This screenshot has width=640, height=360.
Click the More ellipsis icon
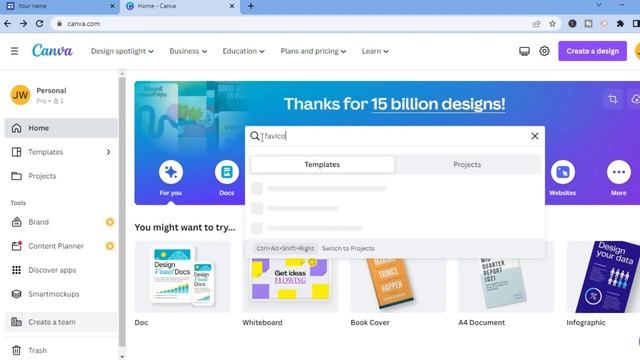click(618, 172)
